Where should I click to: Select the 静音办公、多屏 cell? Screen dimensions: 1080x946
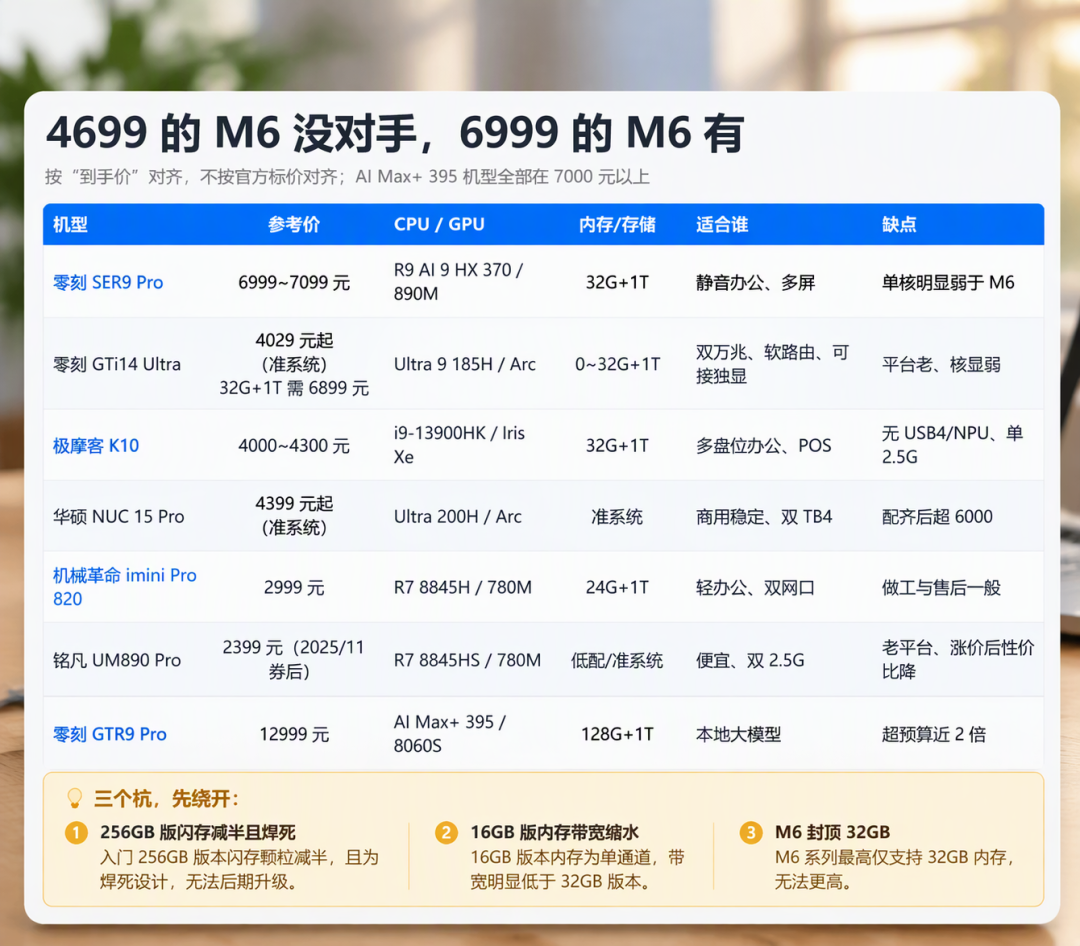tap(756, 282)
